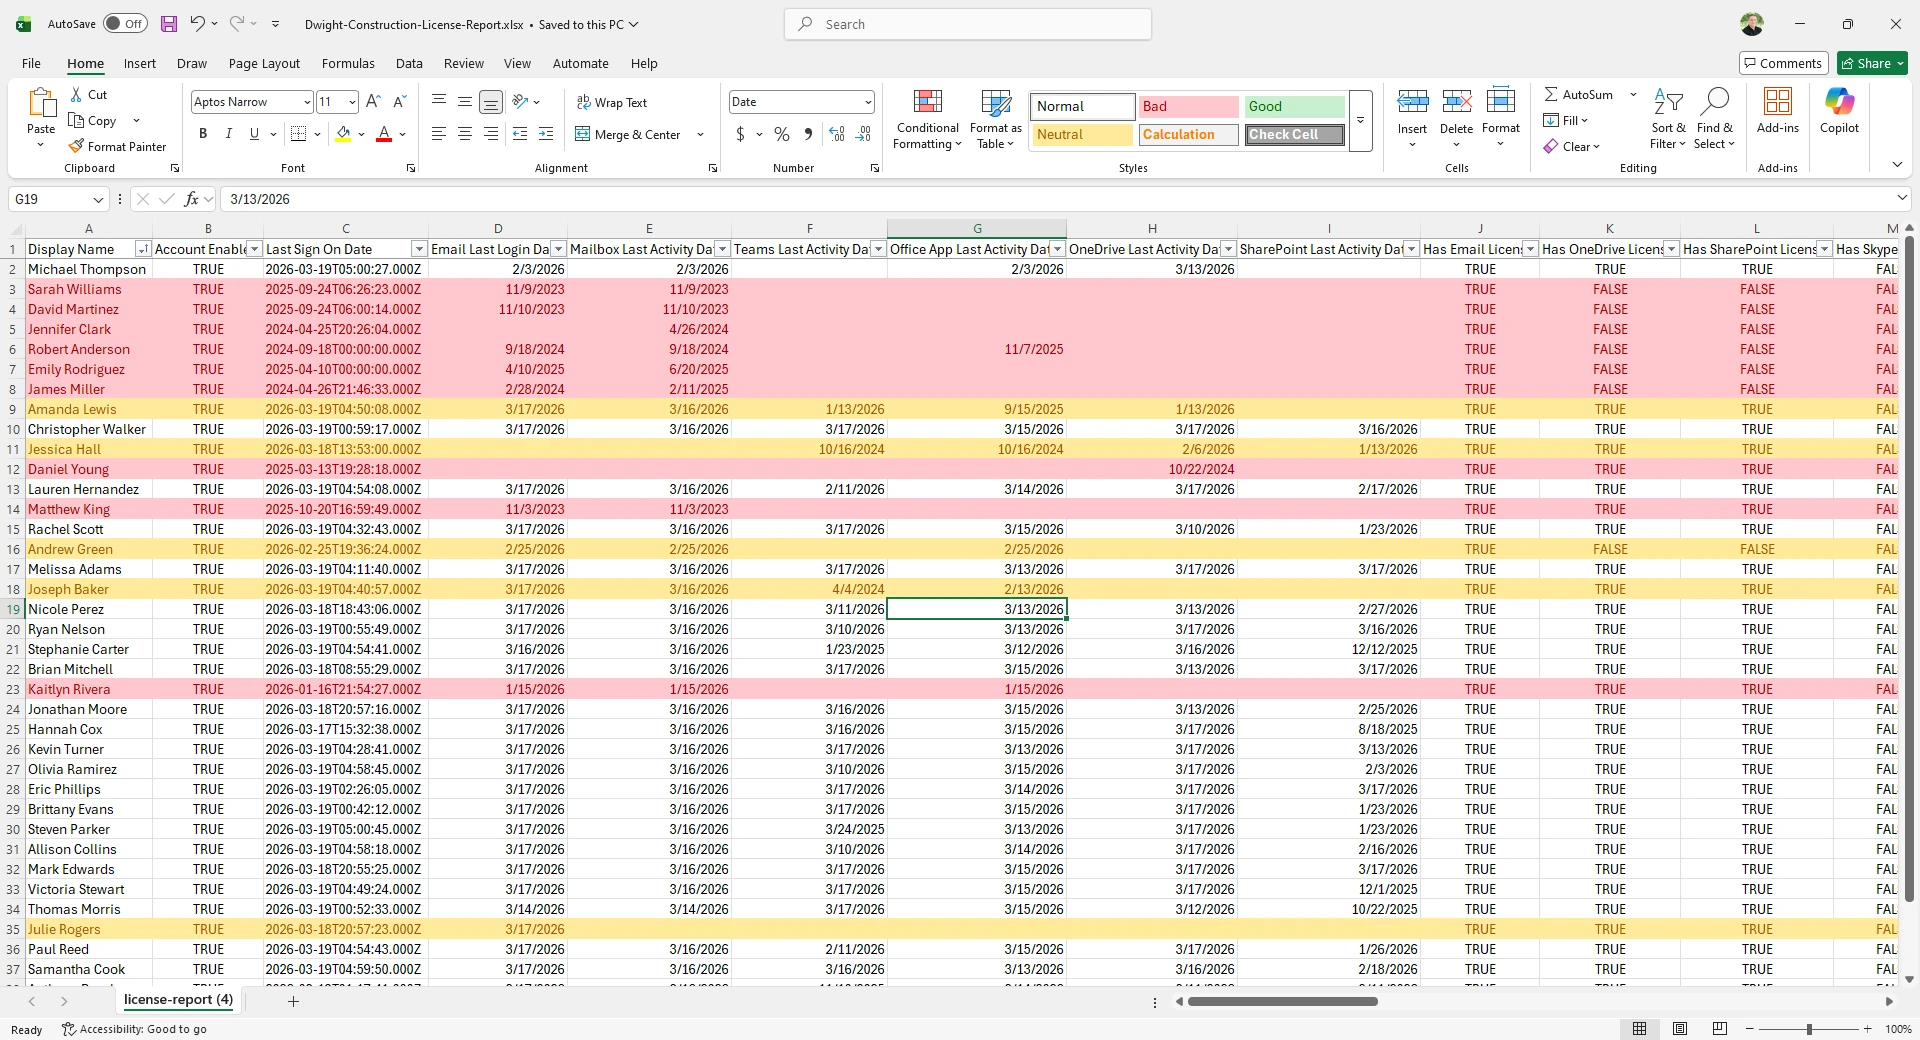
Task: Pick the red font color swatch
Action: pos(383,140)
